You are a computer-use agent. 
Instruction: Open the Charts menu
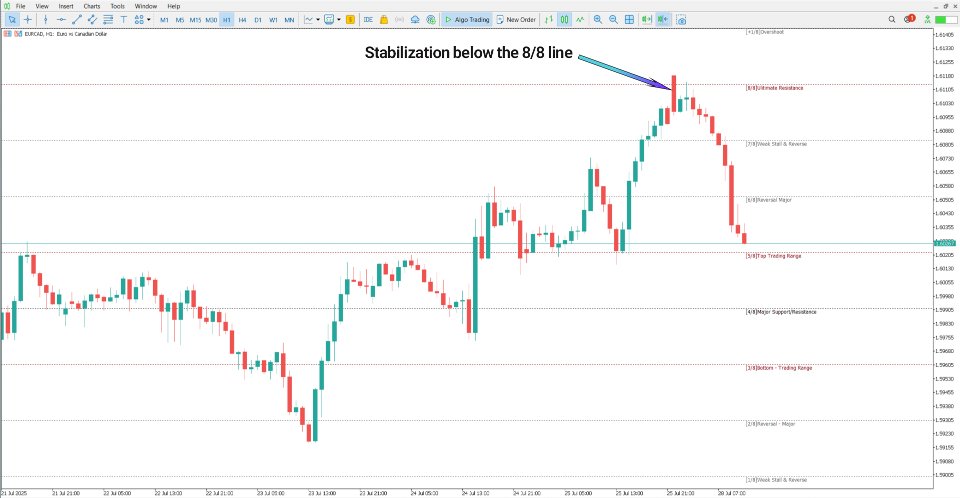point(92,6)
